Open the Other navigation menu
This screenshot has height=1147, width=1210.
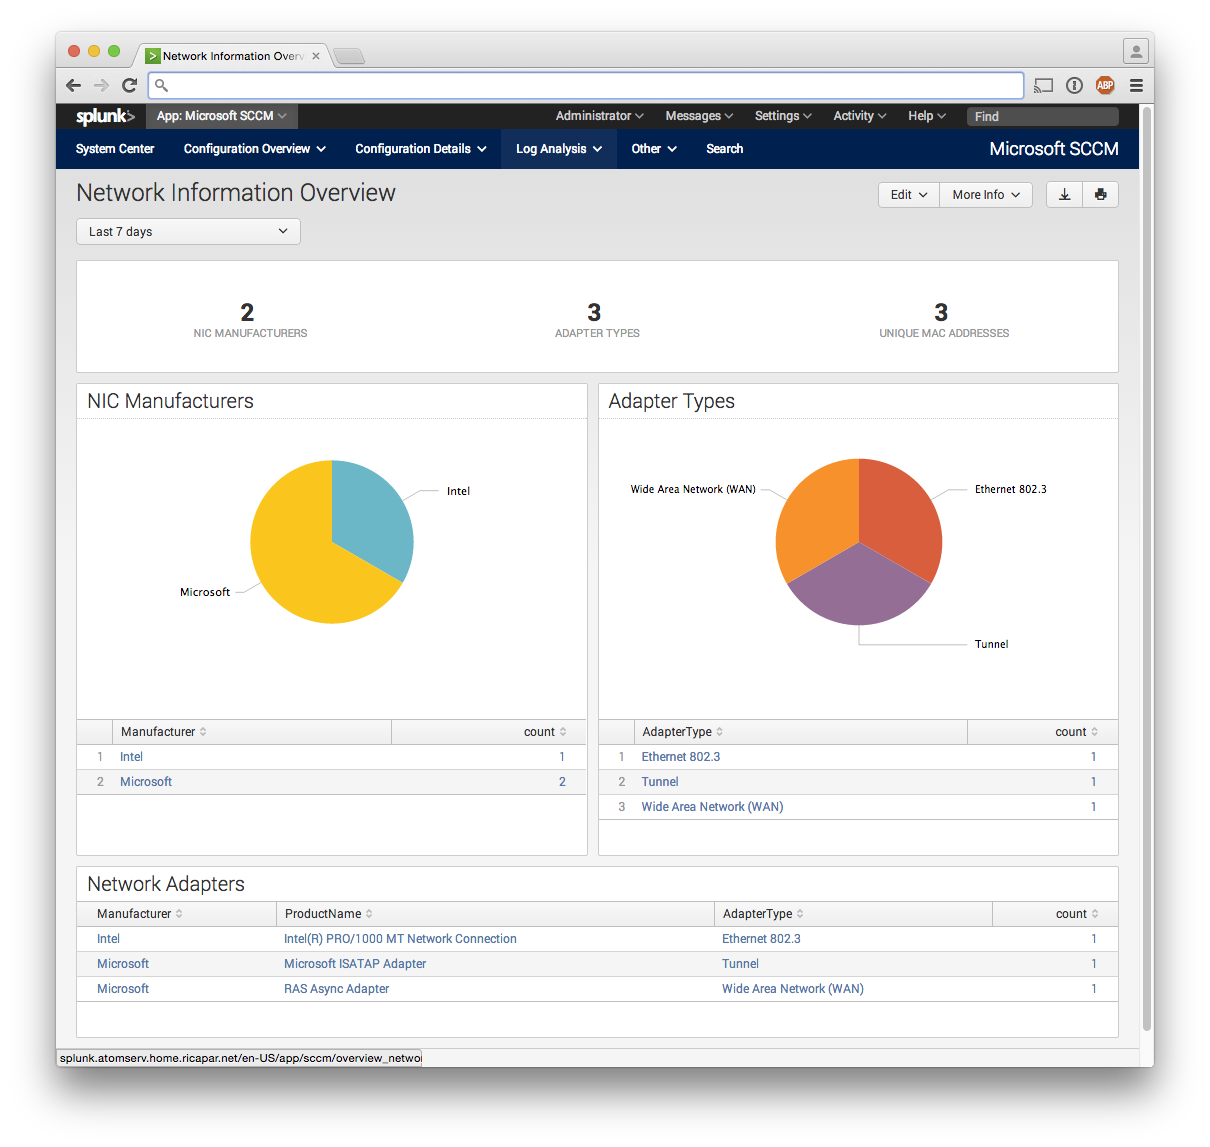(654, 149)
